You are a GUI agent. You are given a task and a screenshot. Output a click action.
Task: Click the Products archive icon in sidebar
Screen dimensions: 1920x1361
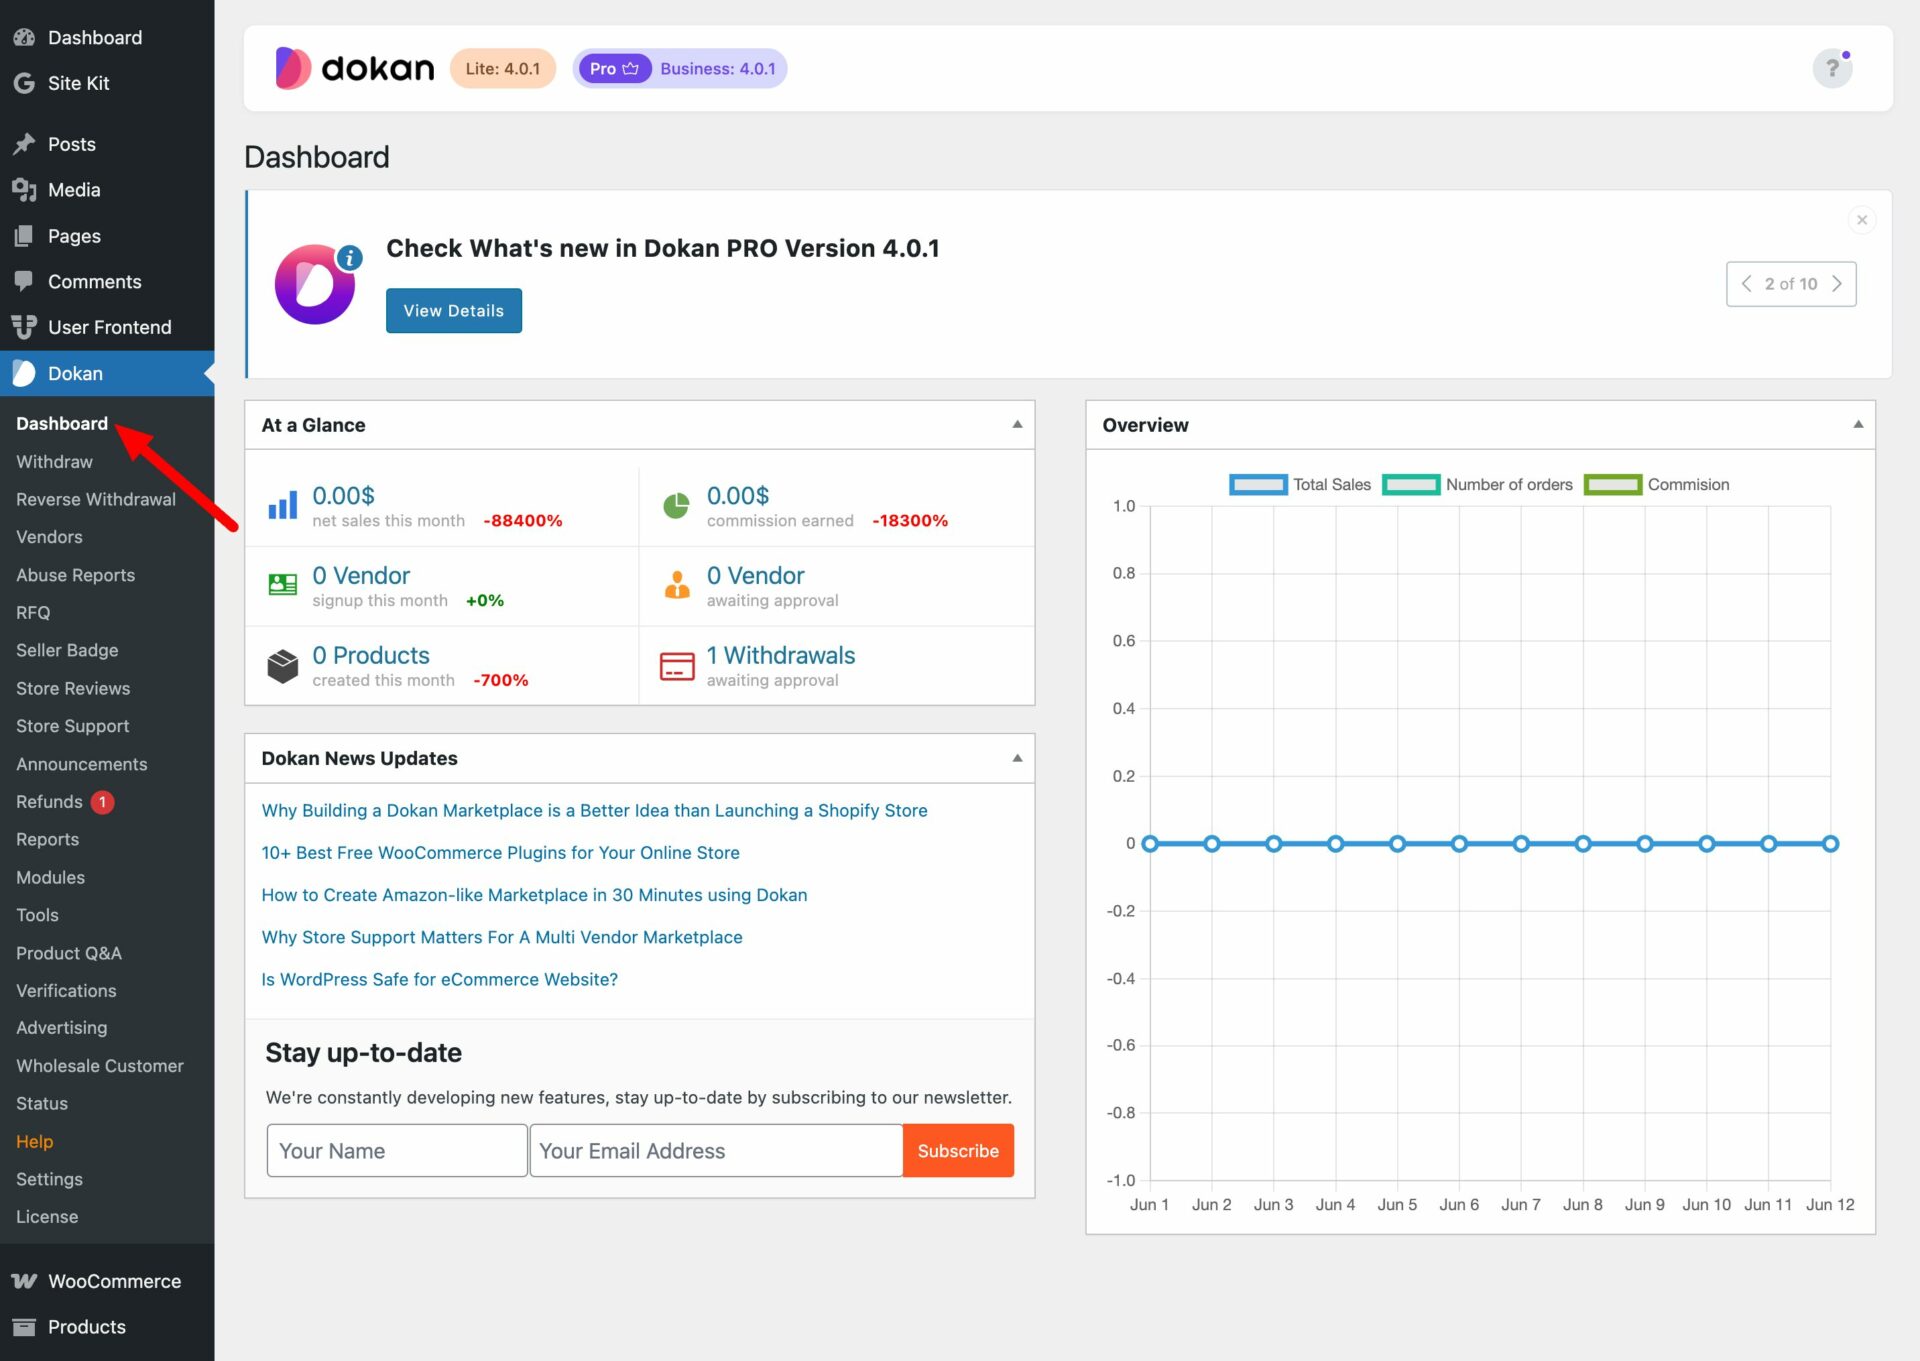(24, 1327)
